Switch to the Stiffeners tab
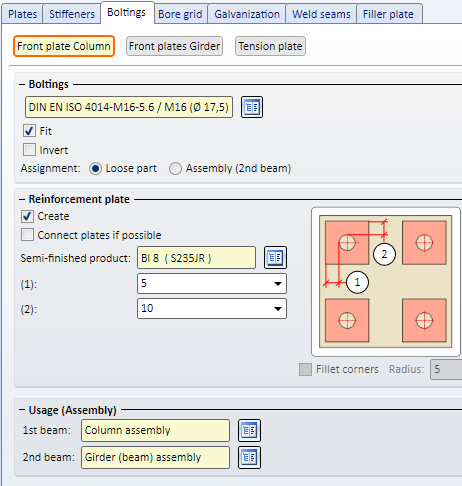The height and width of the screenshot is (486, 462). pos(72,14)
